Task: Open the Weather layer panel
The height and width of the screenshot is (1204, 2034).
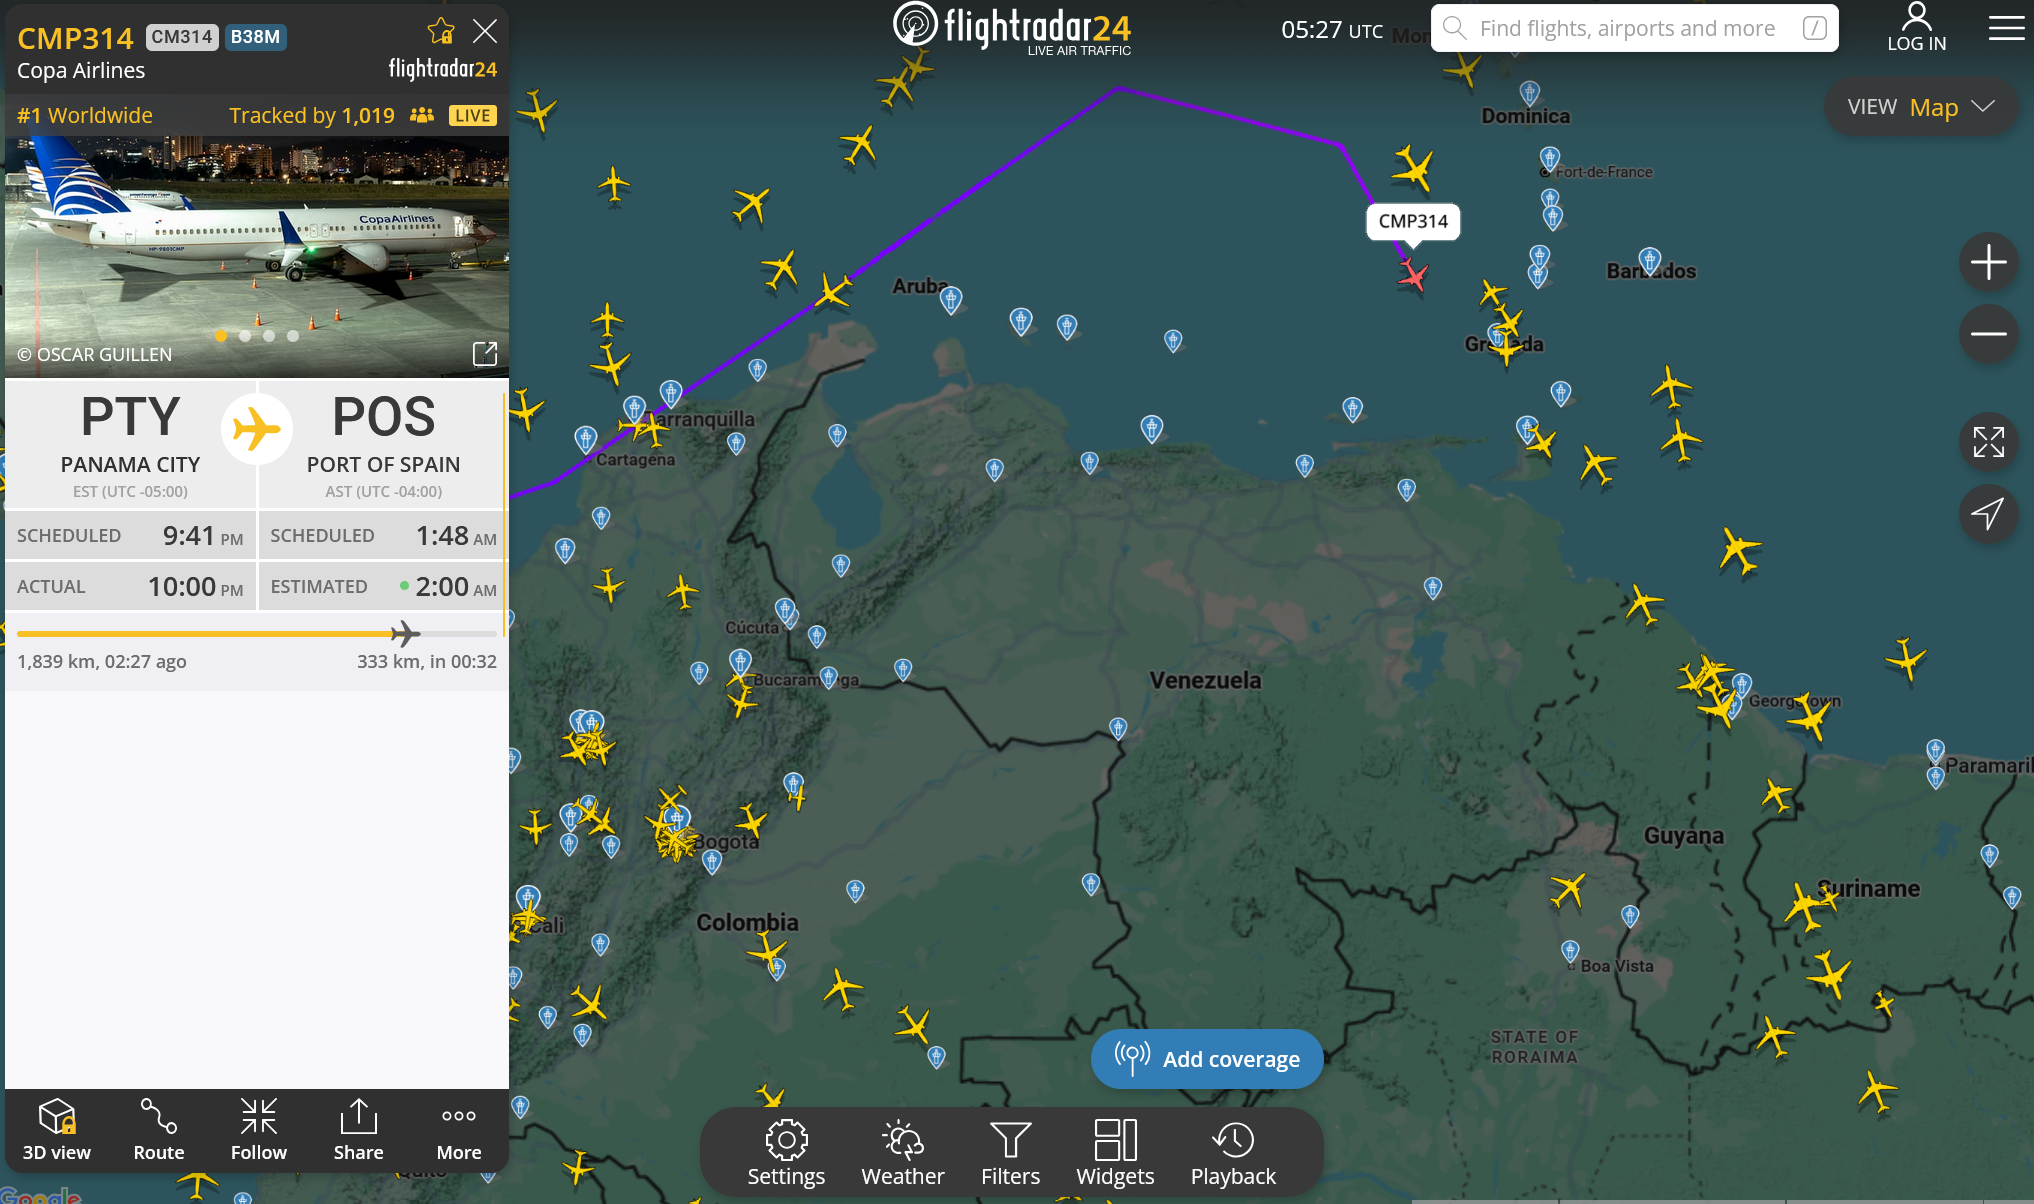Action: coord(902,1151)
